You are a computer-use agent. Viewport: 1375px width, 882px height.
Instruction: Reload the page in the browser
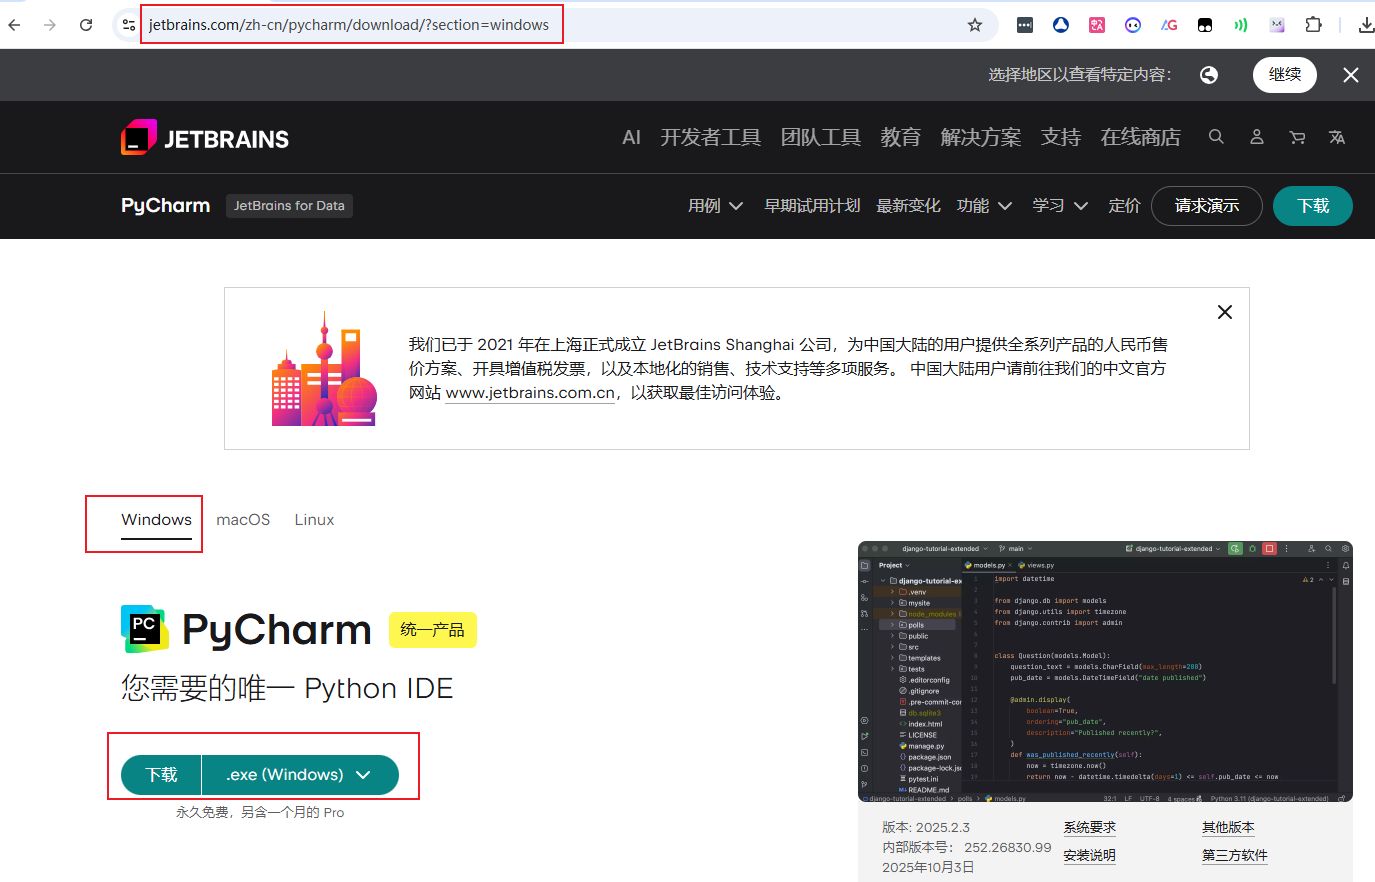pos(86,25)
